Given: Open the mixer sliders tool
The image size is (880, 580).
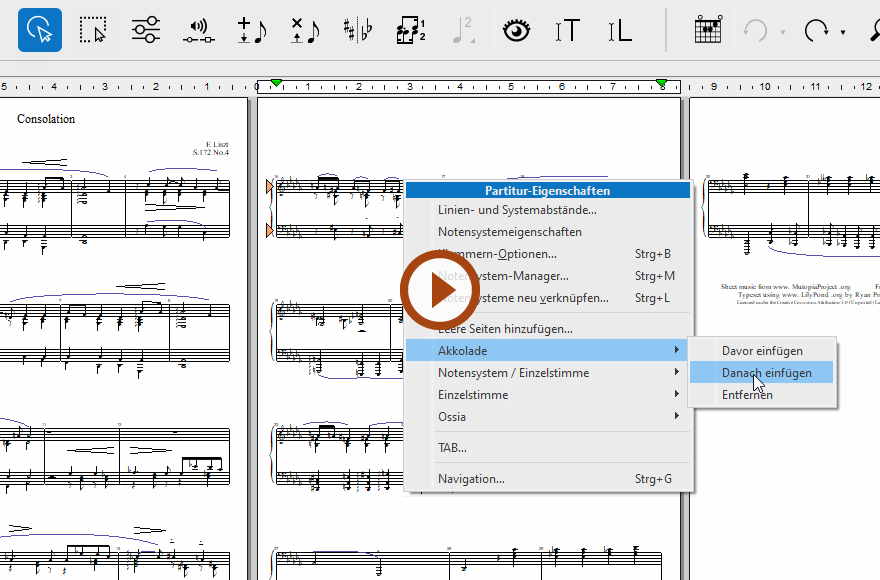Looking at the screenshot, I should point(146,30).
